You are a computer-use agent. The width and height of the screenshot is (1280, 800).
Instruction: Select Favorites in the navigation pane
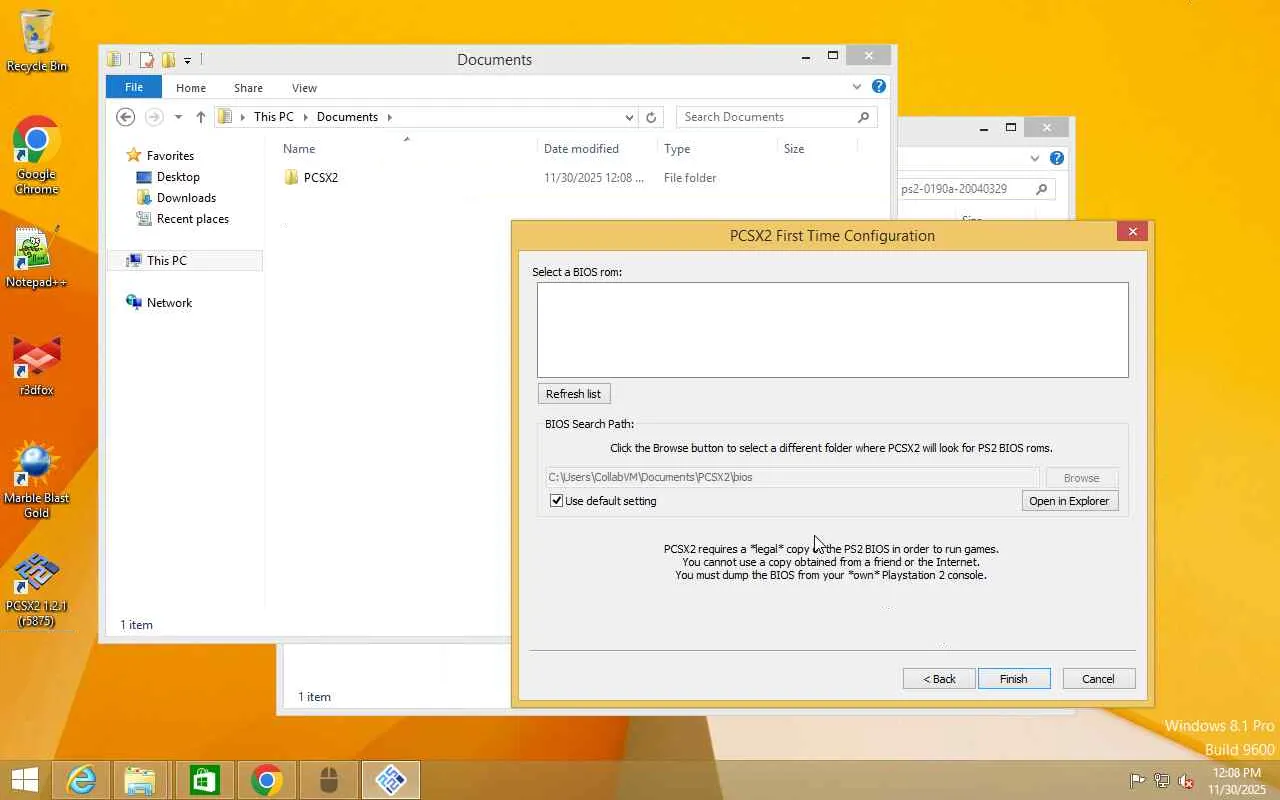[170, 156]
